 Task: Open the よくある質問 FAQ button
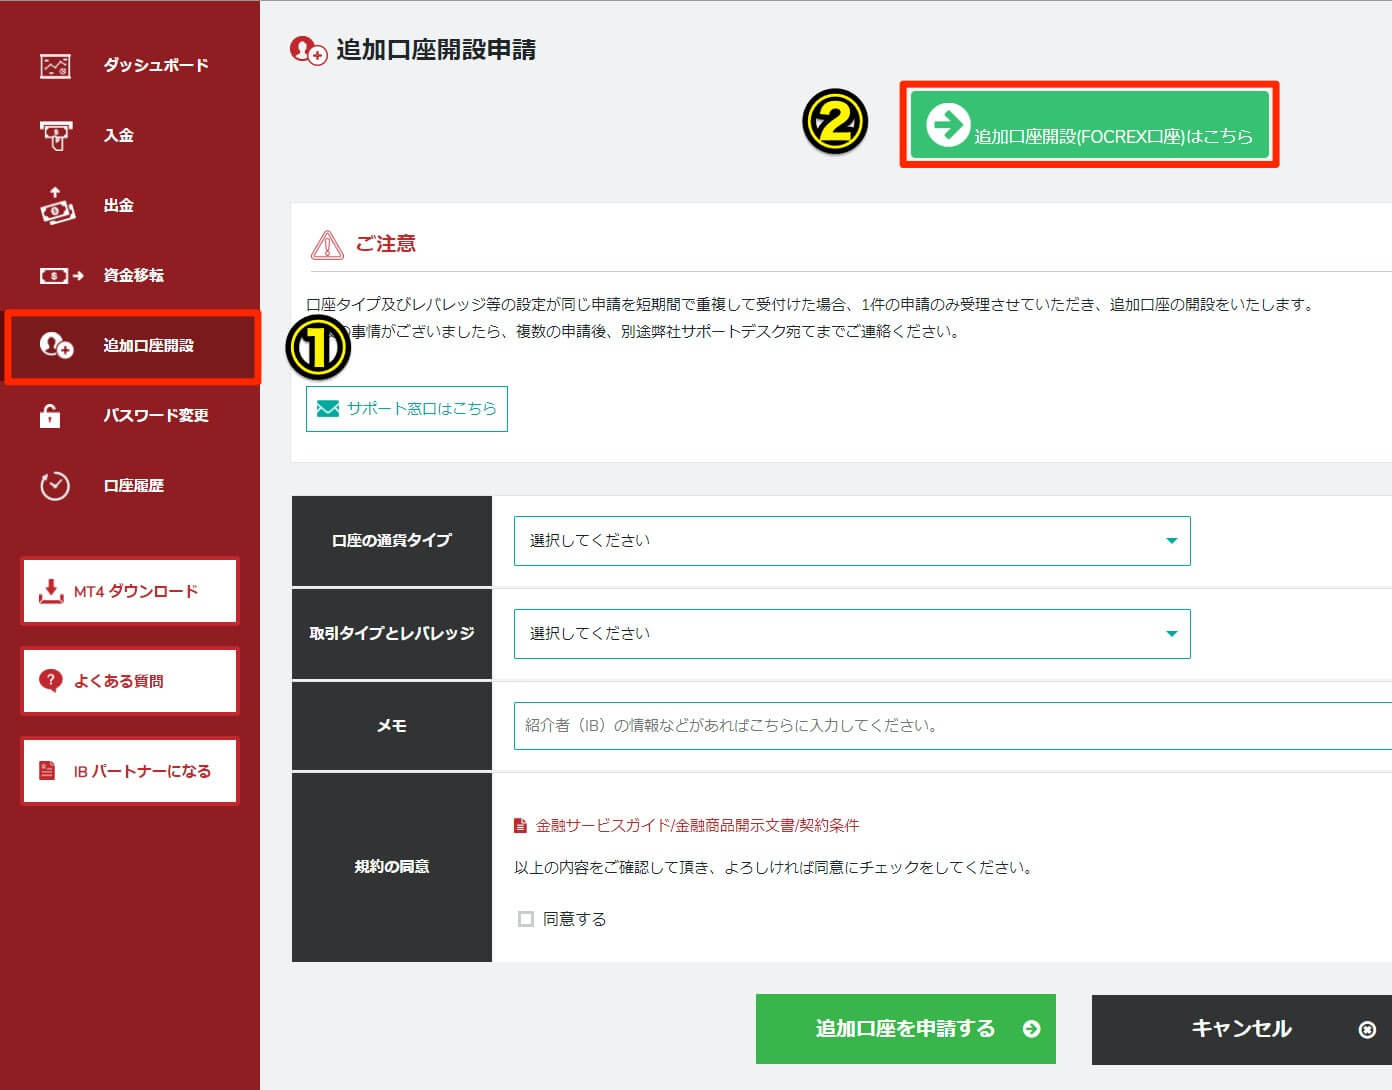coord(130,681)
